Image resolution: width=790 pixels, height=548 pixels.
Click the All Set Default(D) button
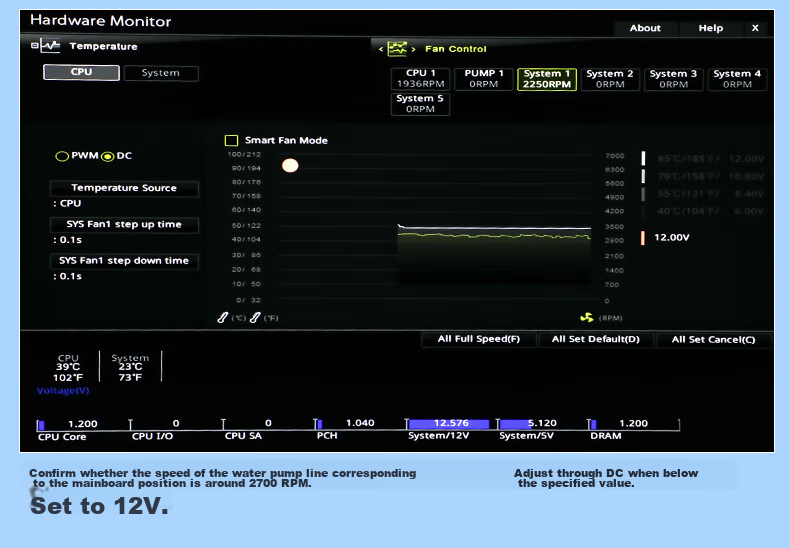[596, 339]
